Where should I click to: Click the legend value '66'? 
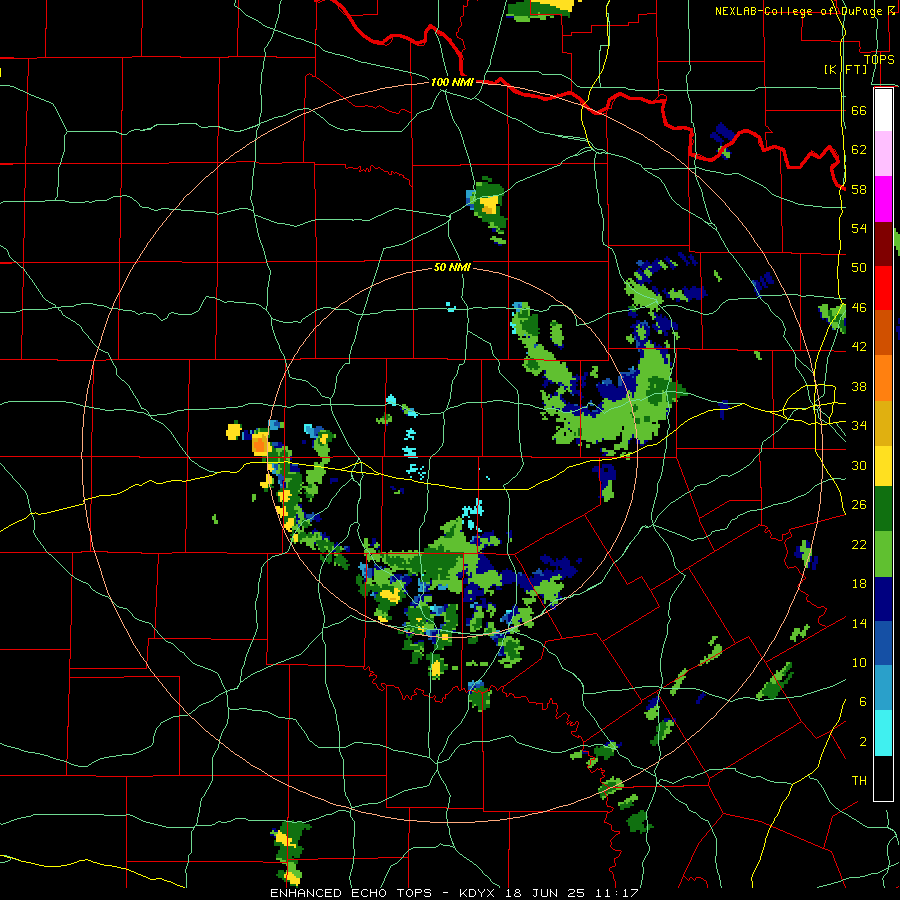[859, 110]
